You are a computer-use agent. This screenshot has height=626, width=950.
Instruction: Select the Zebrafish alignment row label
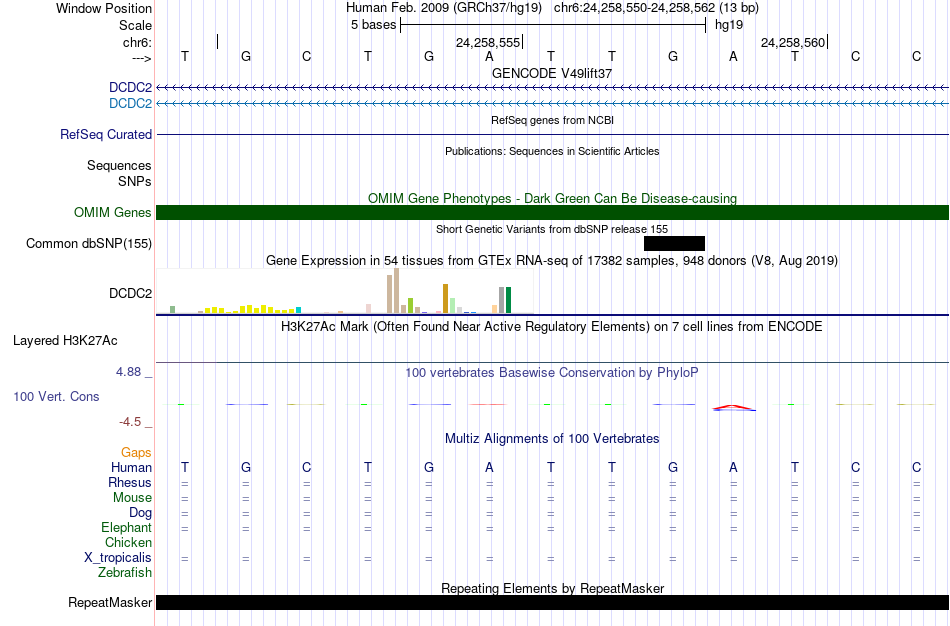(125, 572)
